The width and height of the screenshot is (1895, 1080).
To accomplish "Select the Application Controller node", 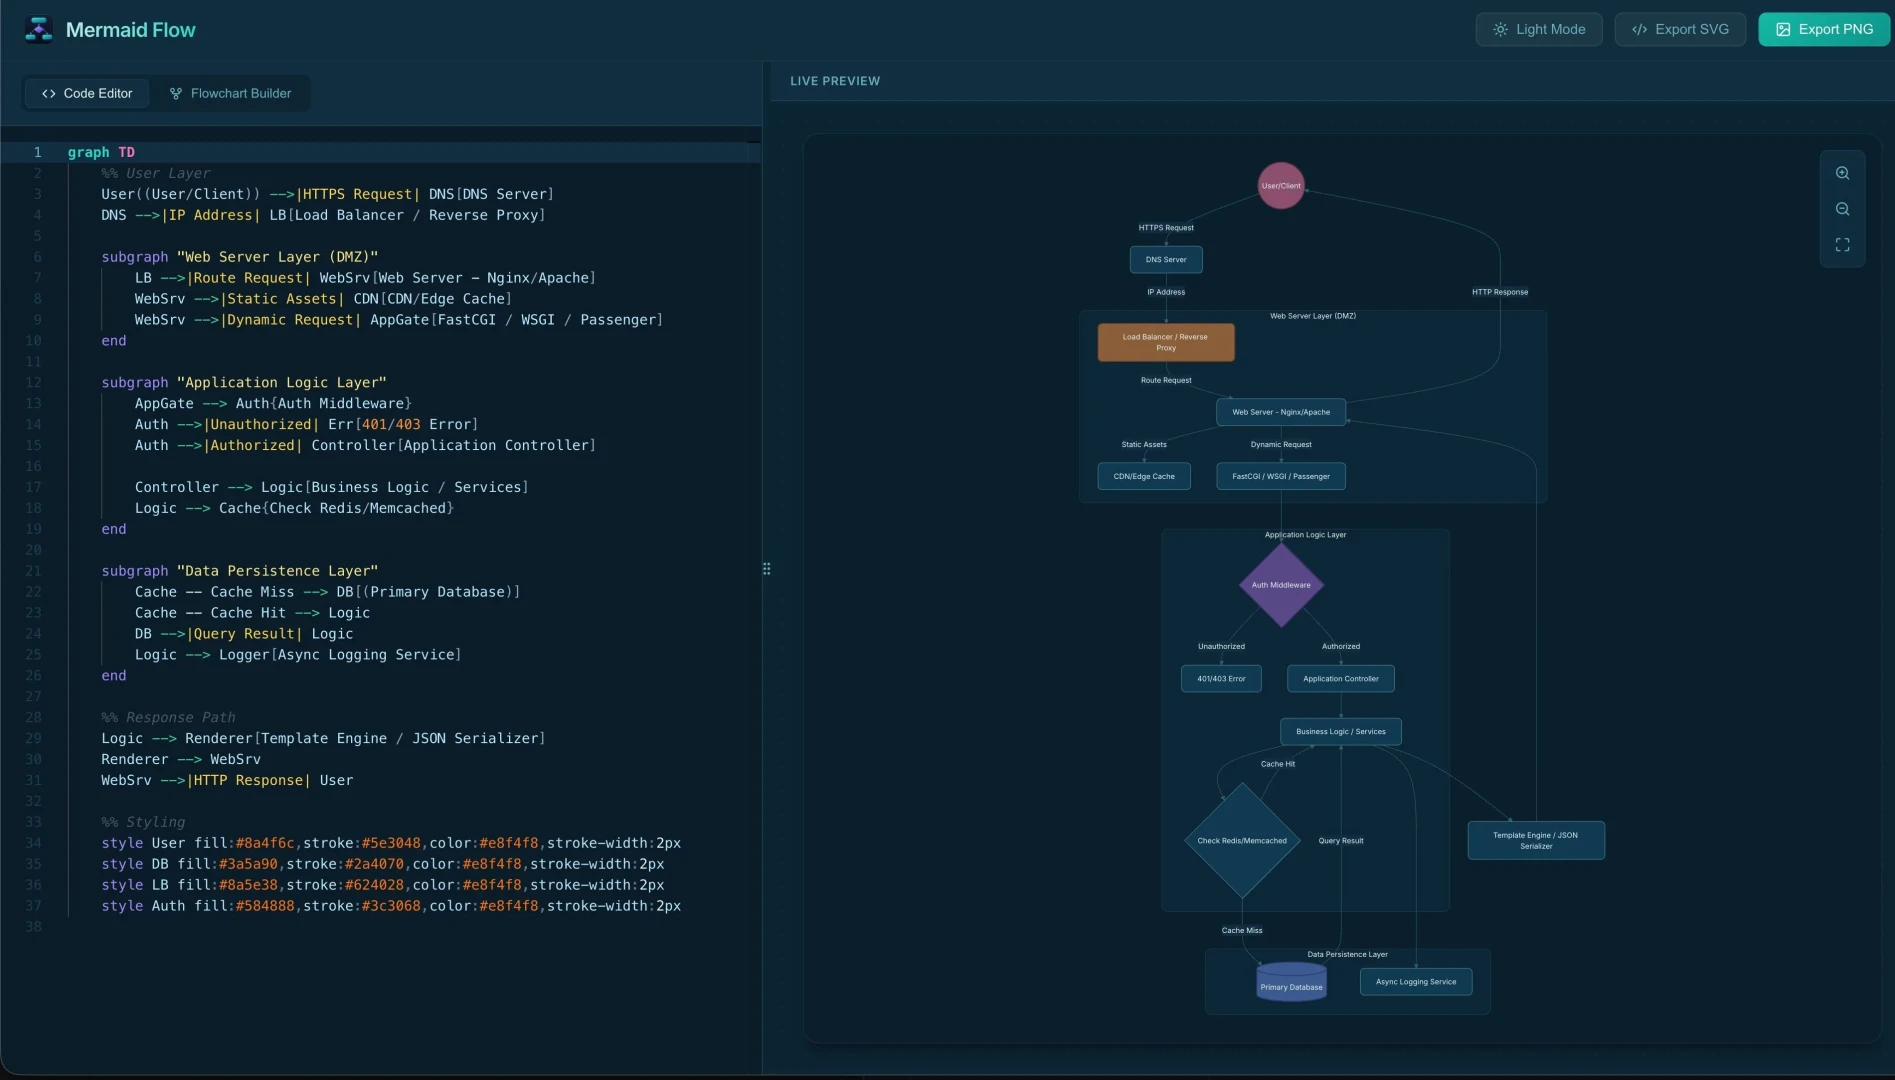I will tap(1341, 679).
